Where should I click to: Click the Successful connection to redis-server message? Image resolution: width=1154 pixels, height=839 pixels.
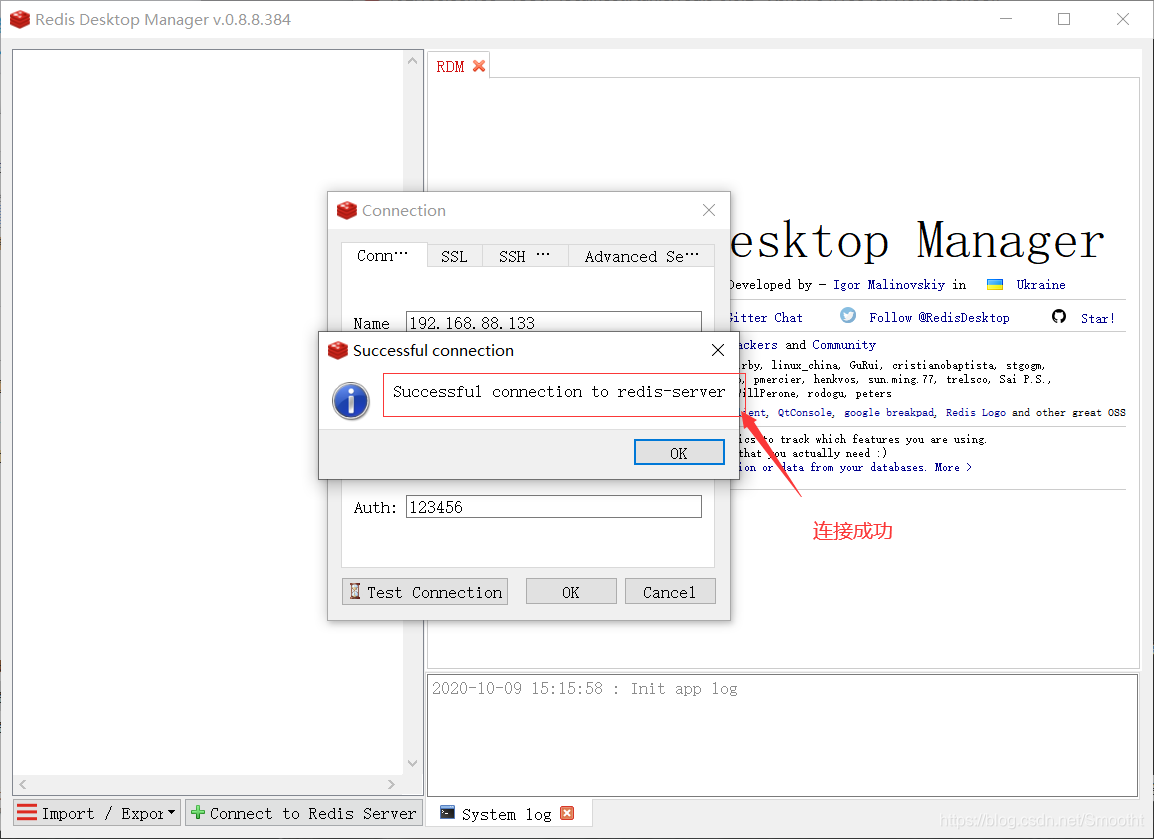[559, 392]
